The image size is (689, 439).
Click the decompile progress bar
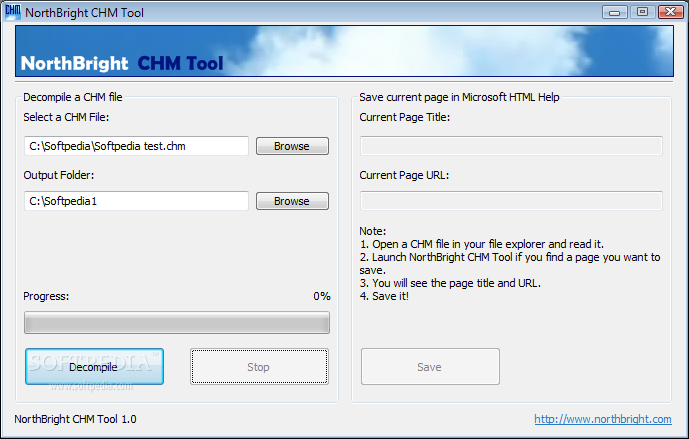click(x=177, y=323)
